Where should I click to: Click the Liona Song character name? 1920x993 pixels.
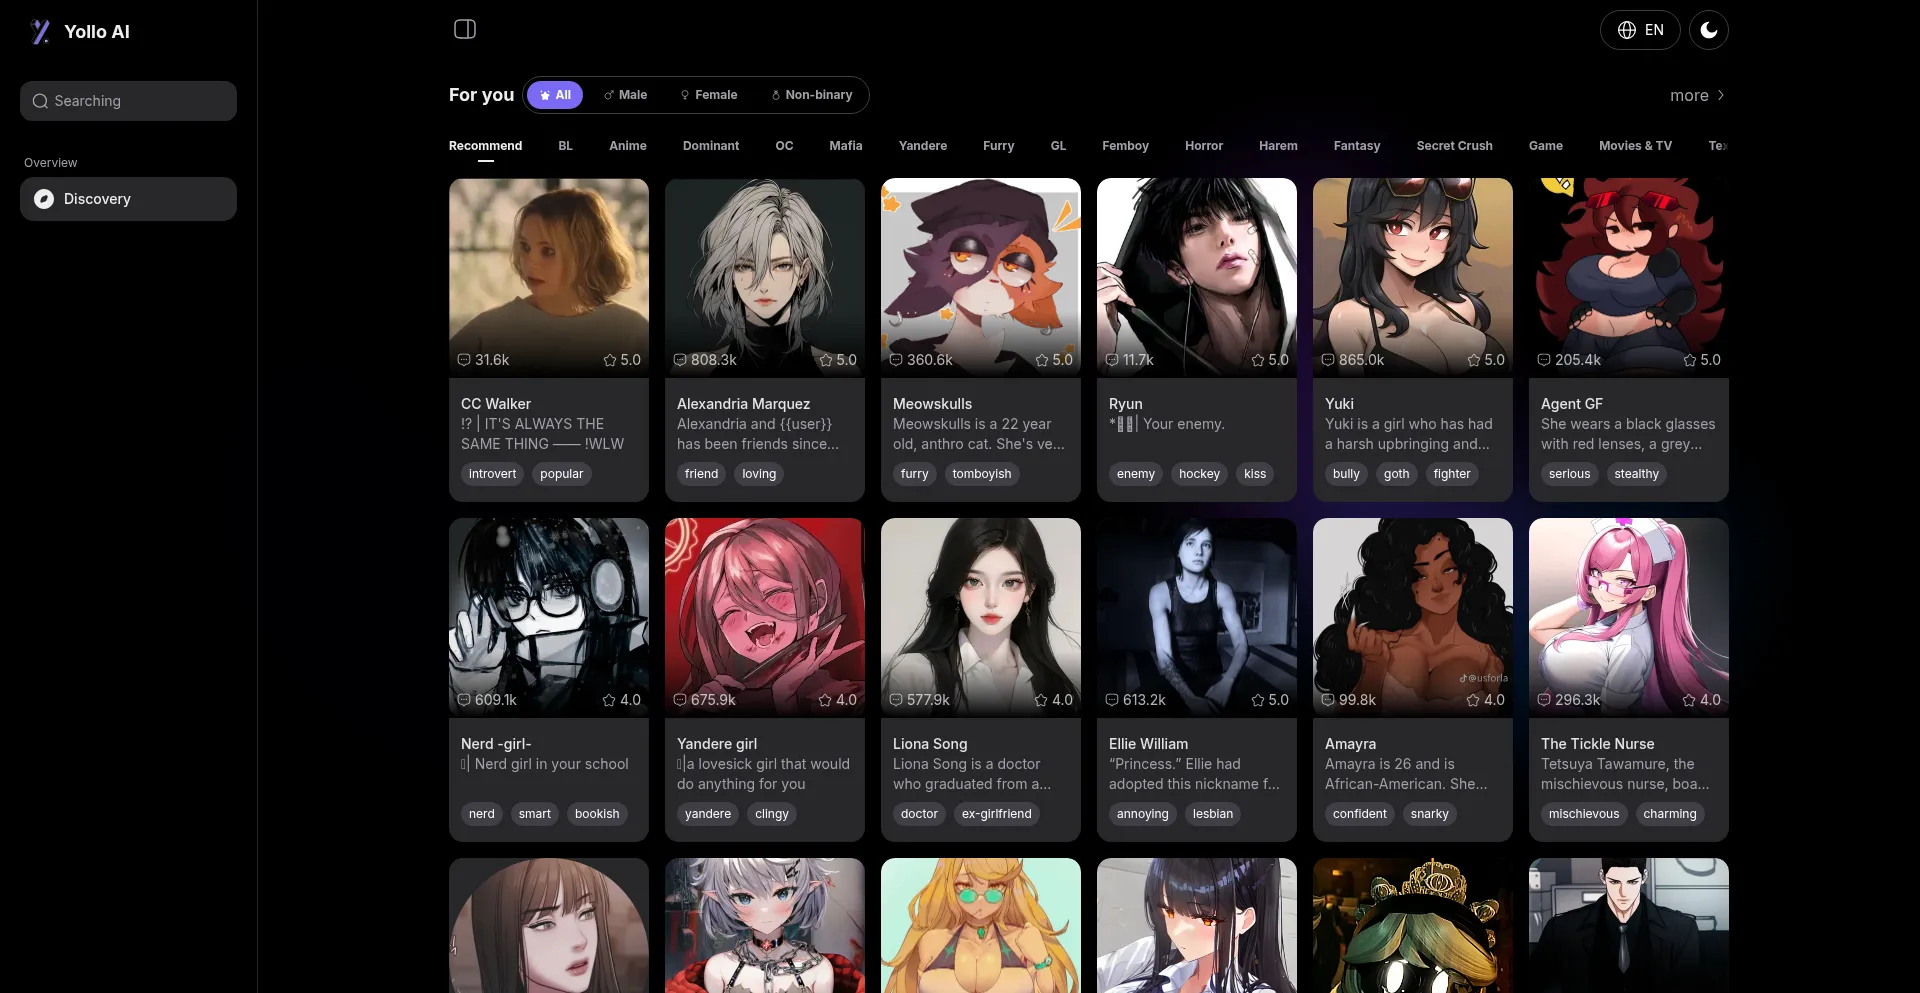(x=929, y=744)
